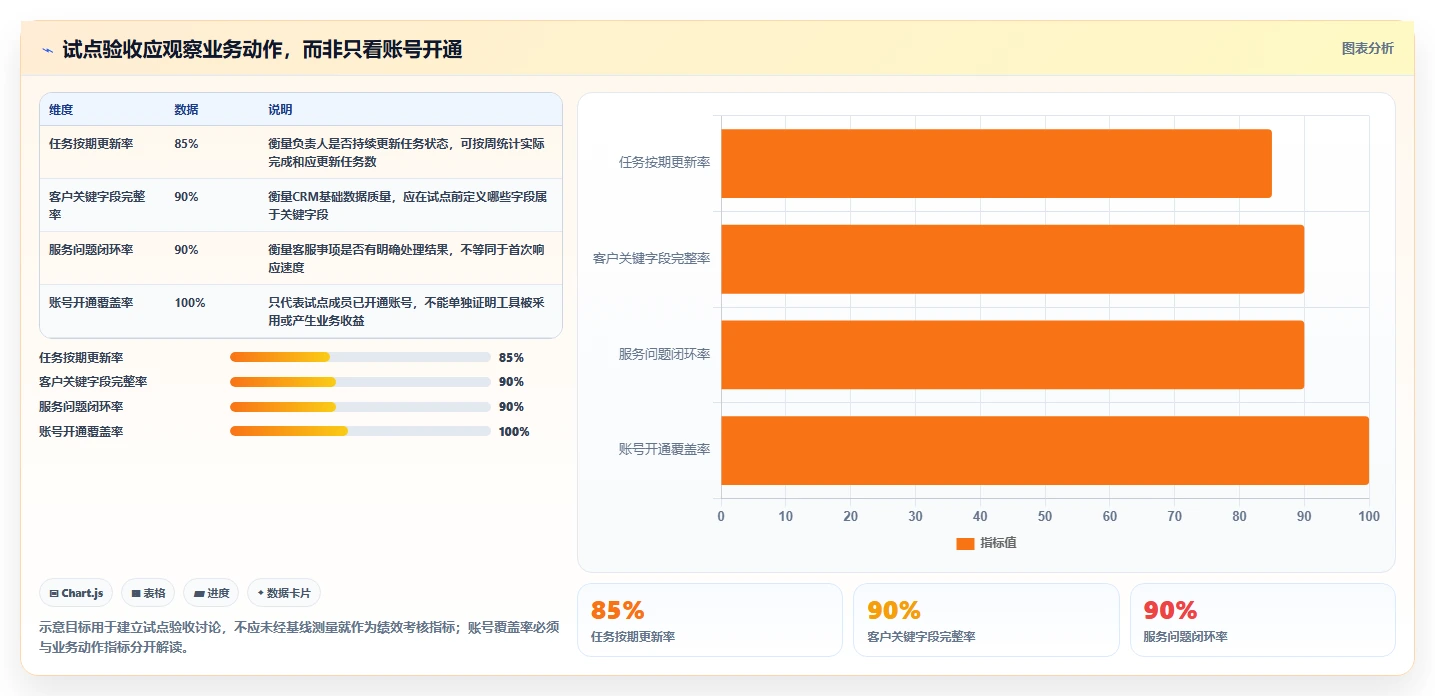Open the 图表分析 label in the header
The image size is (1435, 696).
pos(1367,48)
